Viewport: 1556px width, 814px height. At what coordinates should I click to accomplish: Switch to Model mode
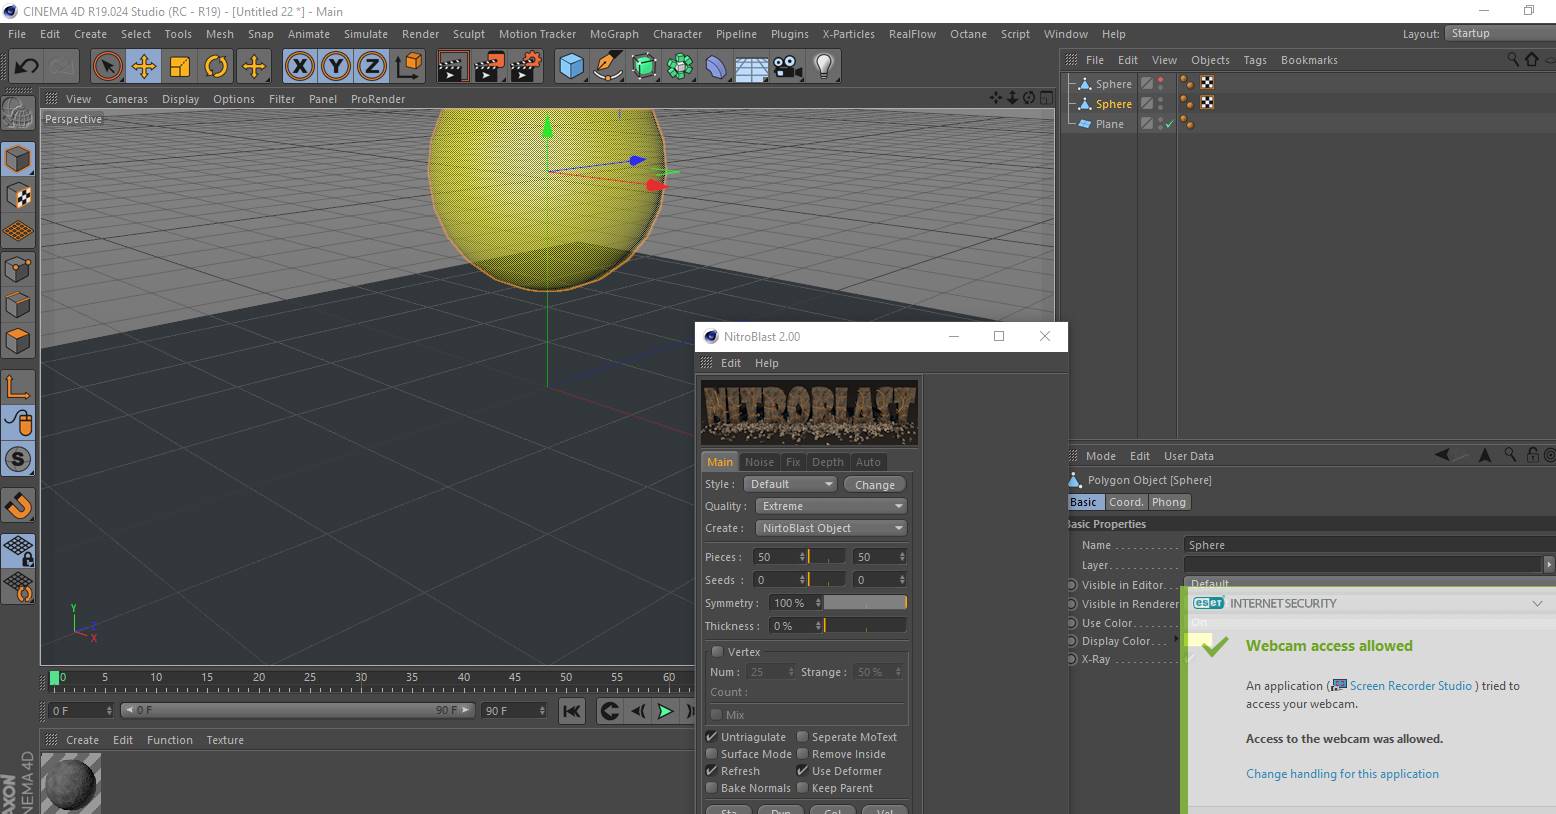pos(18,159)
